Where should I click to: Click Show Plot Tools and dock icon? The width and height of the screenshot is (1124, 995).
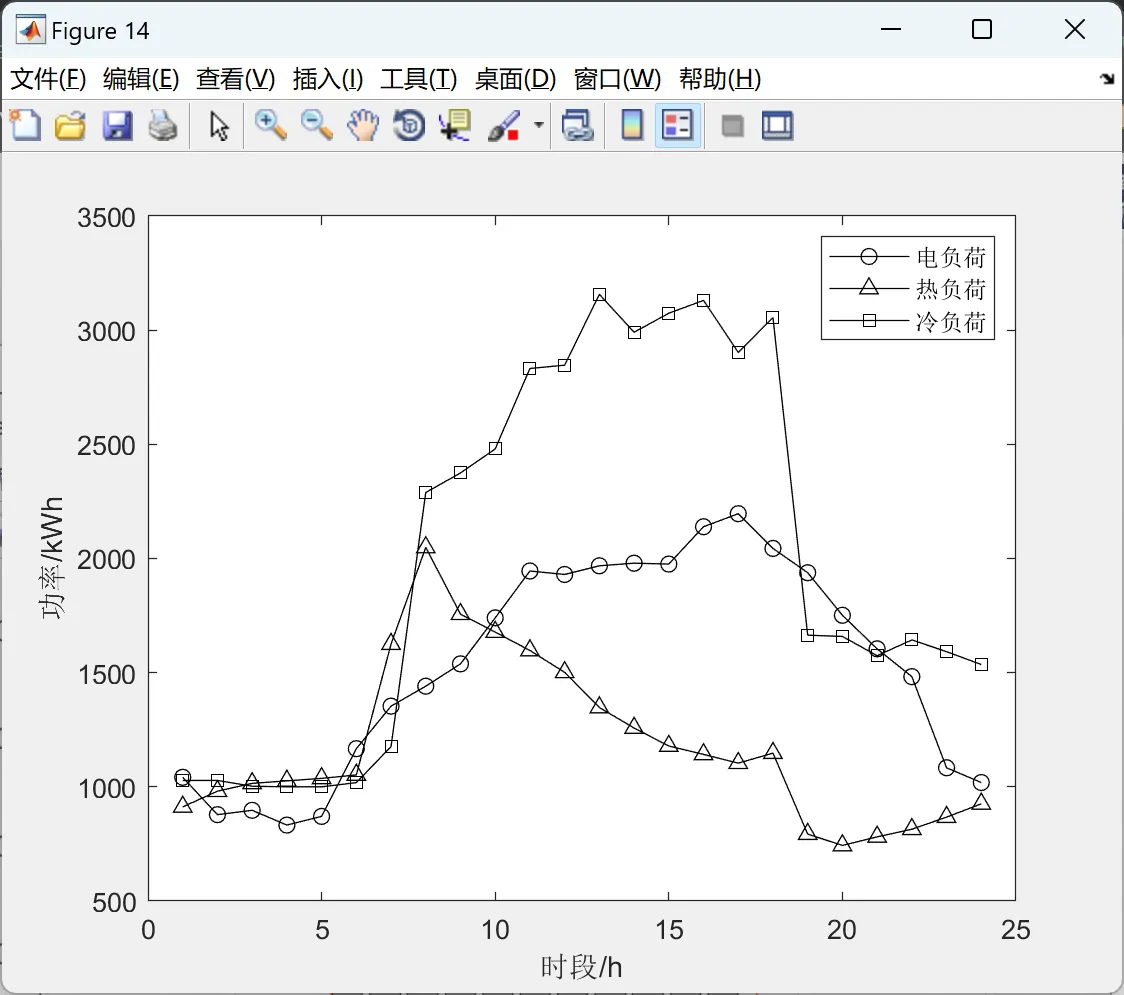pos(777,125)
